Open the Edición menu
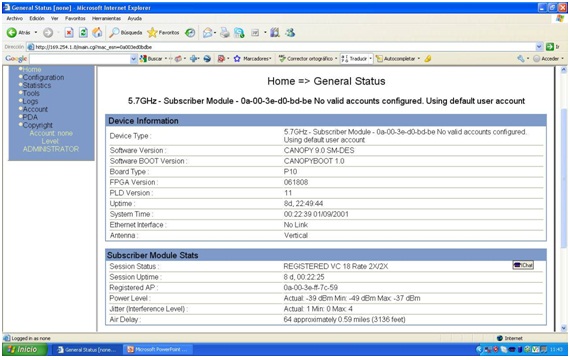Viewport: 570px width, 360px height. tap(37, 18)
